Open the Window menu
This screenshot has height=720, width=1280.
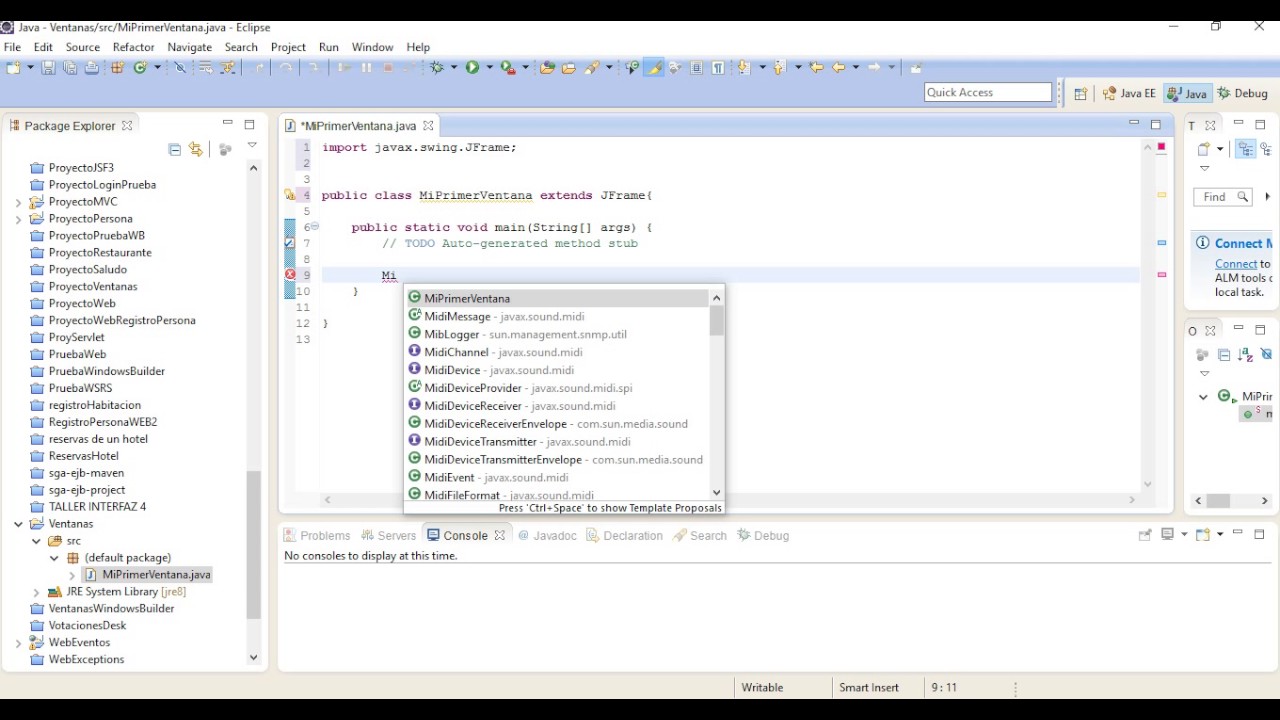(x=372, y=47)
